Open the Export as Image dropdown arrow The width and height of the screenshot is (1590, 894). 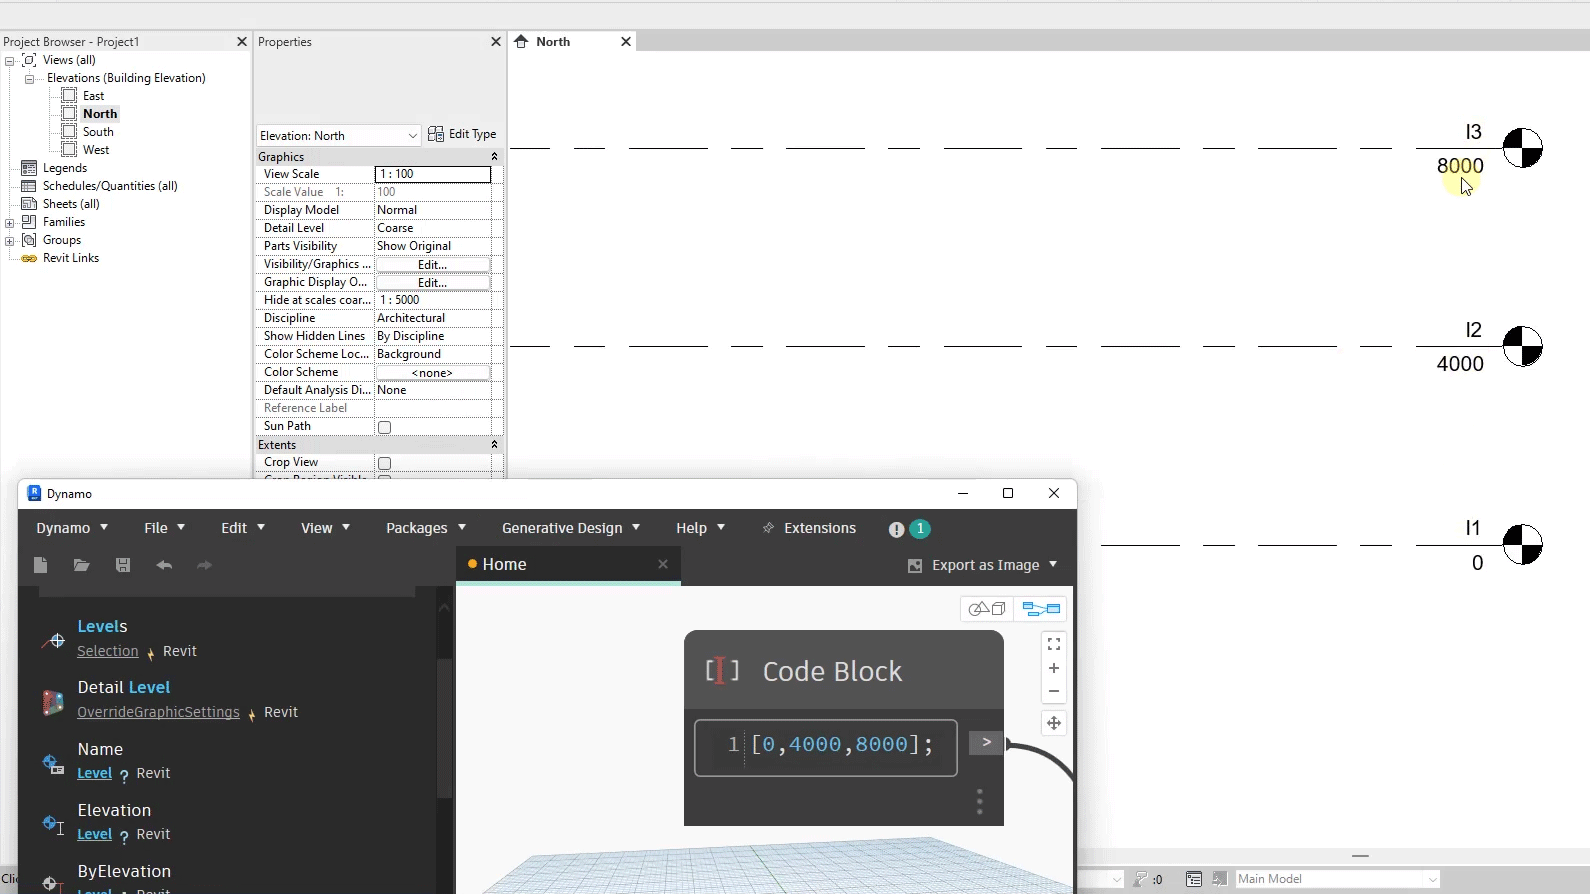pos(1053,565)
